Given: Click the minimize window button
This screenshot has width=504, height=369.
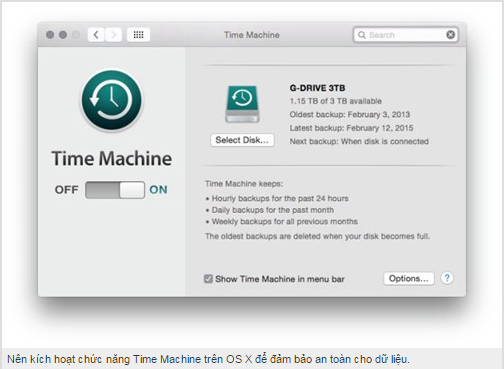Looking at the screenshot, I should click(x=63, y=35).
